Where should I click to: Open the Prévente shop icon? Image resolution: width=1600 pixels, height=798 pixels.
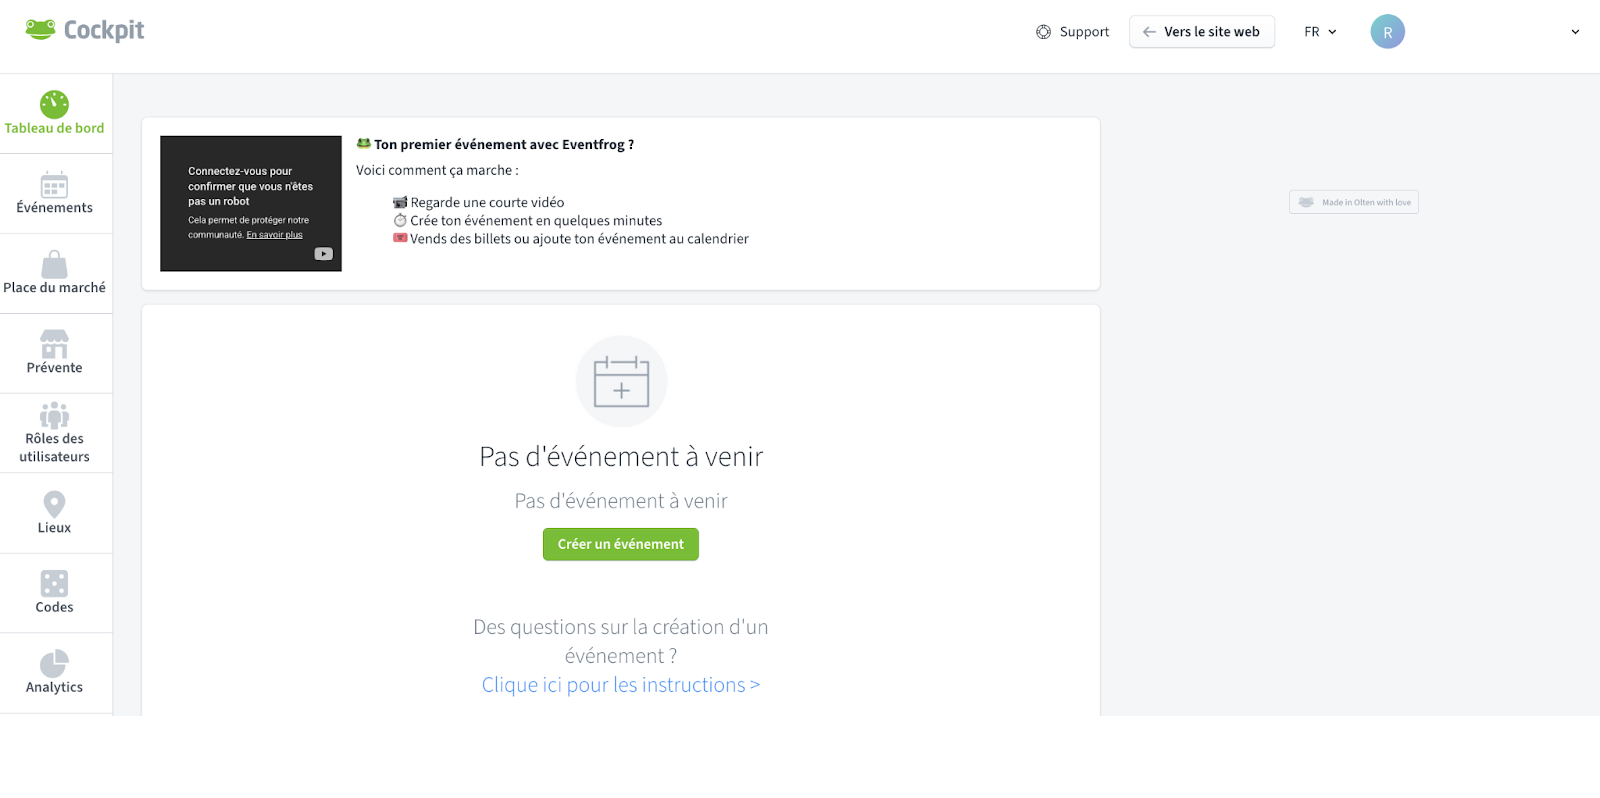(54, 344)
